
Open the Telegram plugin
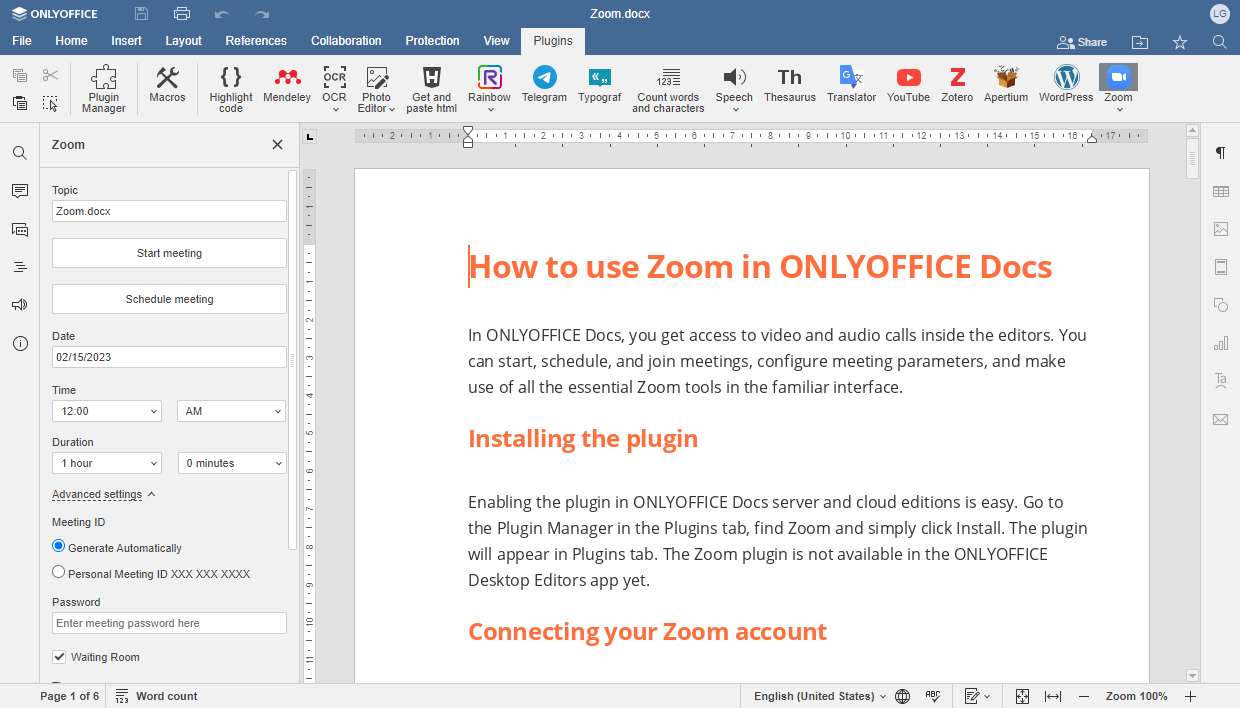click(x=544, y=84)
